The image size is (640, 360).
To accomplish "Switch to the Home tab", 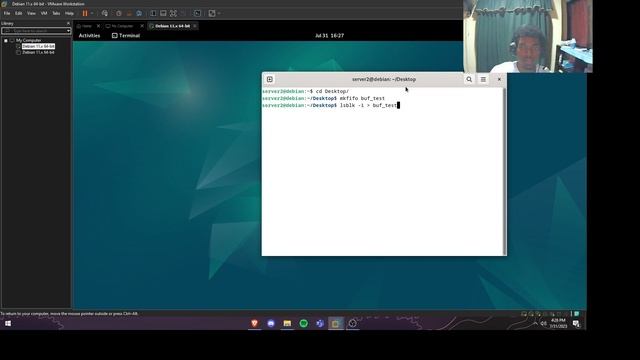I will [85, 26].
